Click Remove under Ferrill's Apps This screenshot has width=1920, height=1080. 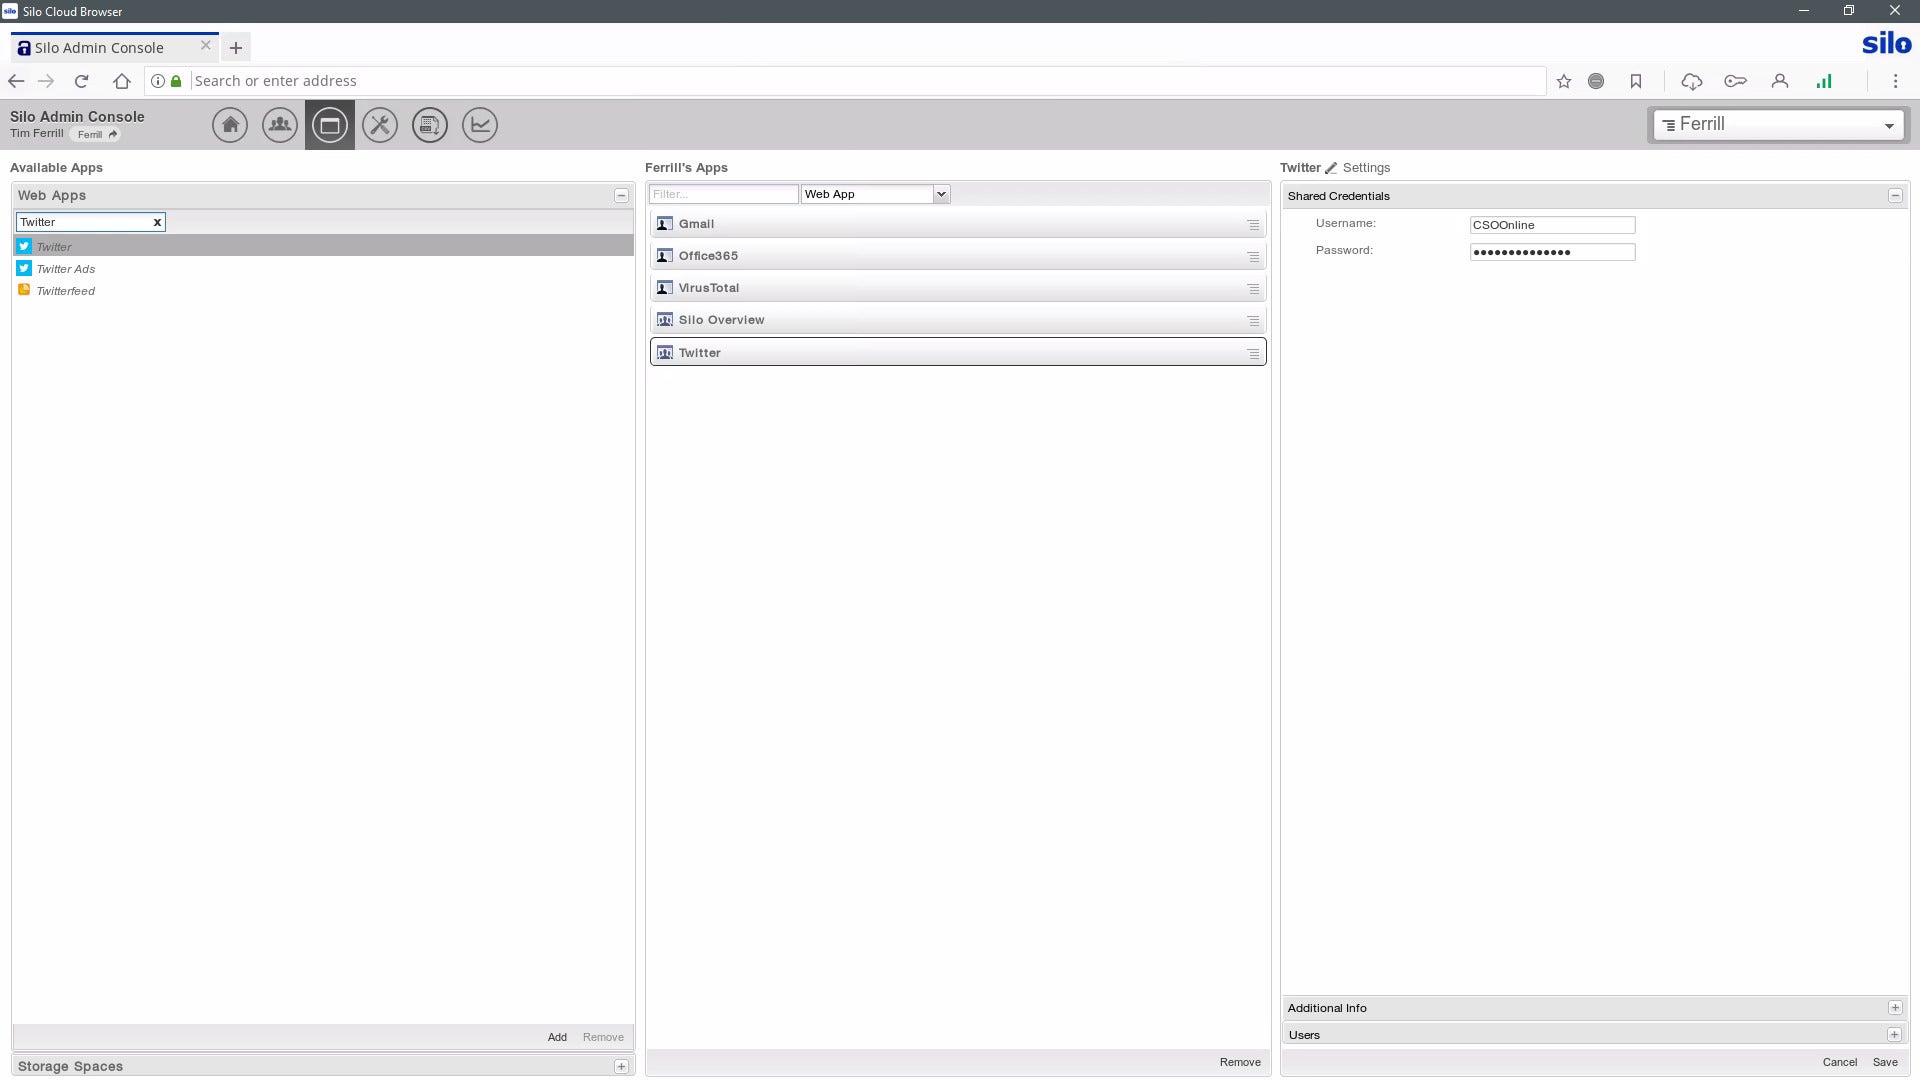click(1240, 1062)
